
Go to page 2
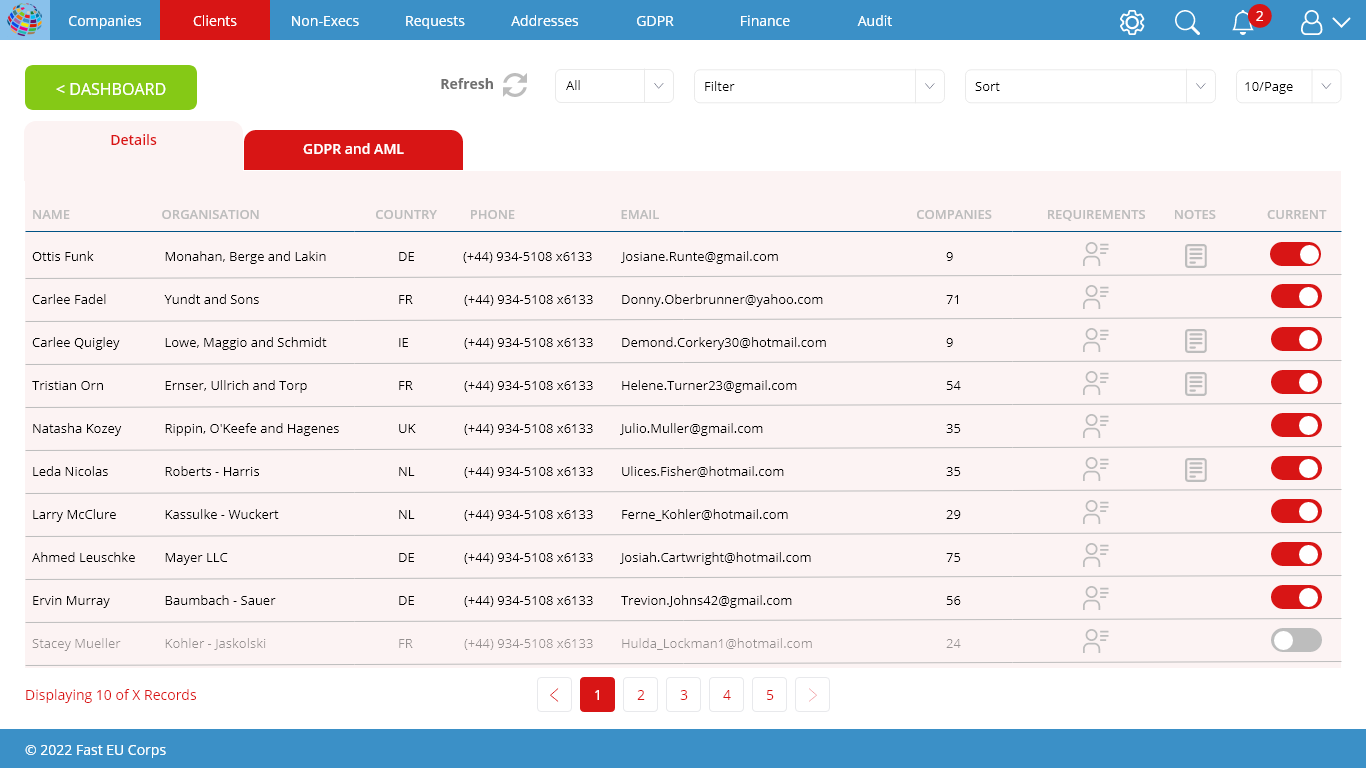(x=640, y=695)
